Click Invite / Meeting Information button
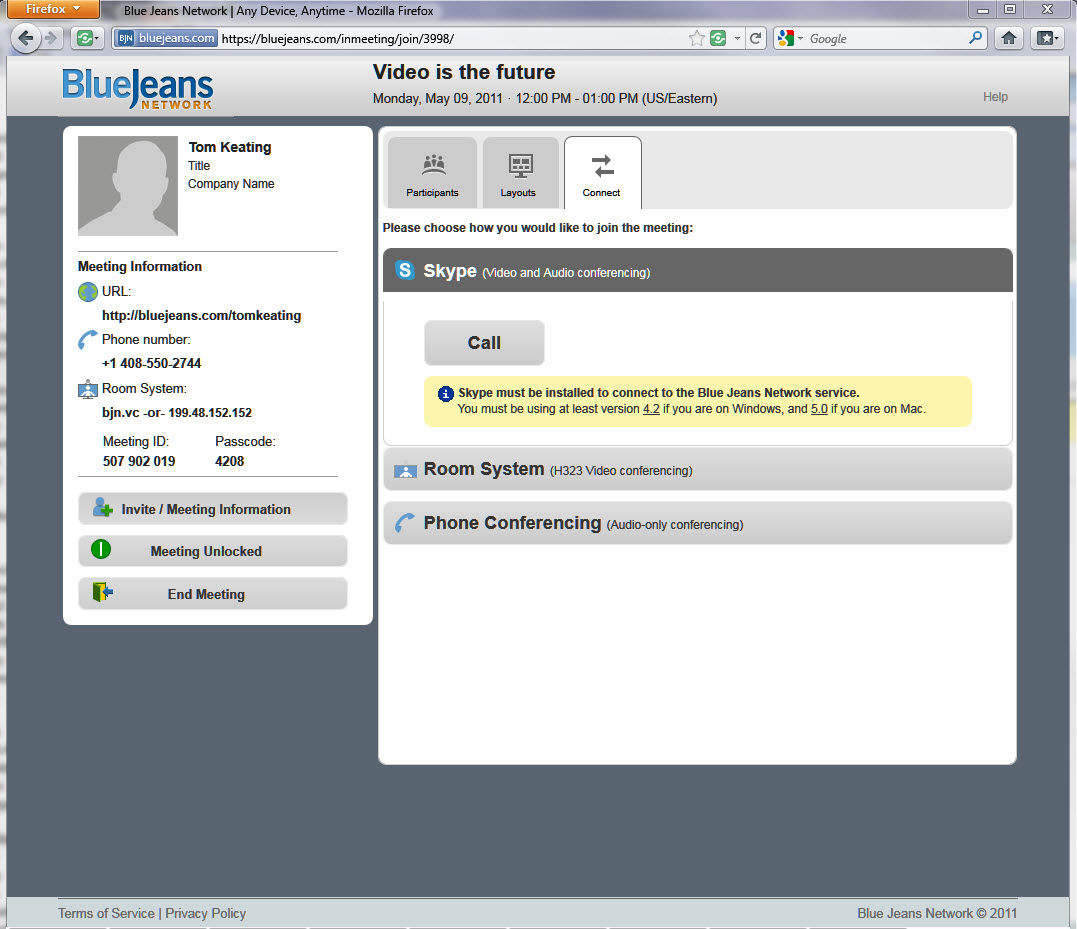 pyautogui.click(x=212, y=509)
